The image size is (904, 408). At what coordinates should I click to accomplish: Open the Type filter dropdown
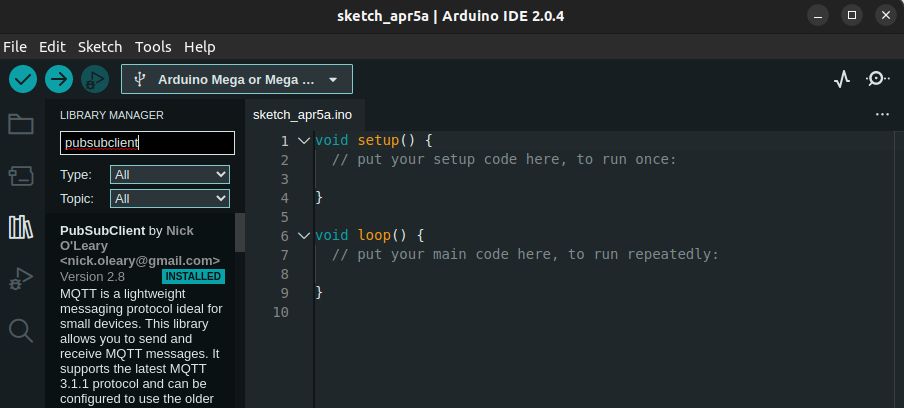(170, 175)
